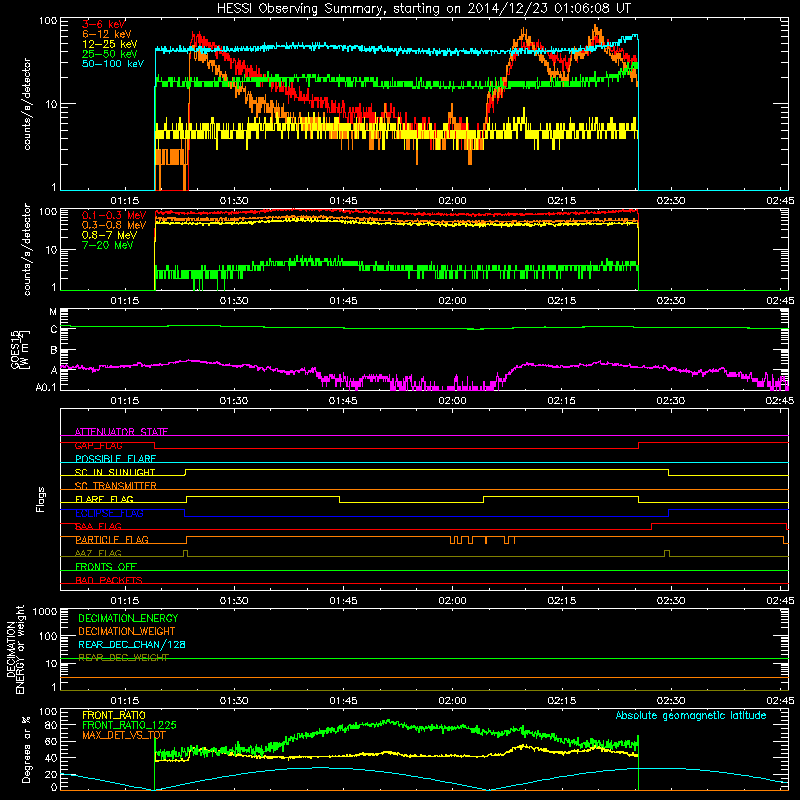800x800 pixels.
Task: Click '02:00' time tick under the Flags panel
Action: (452, 601)
